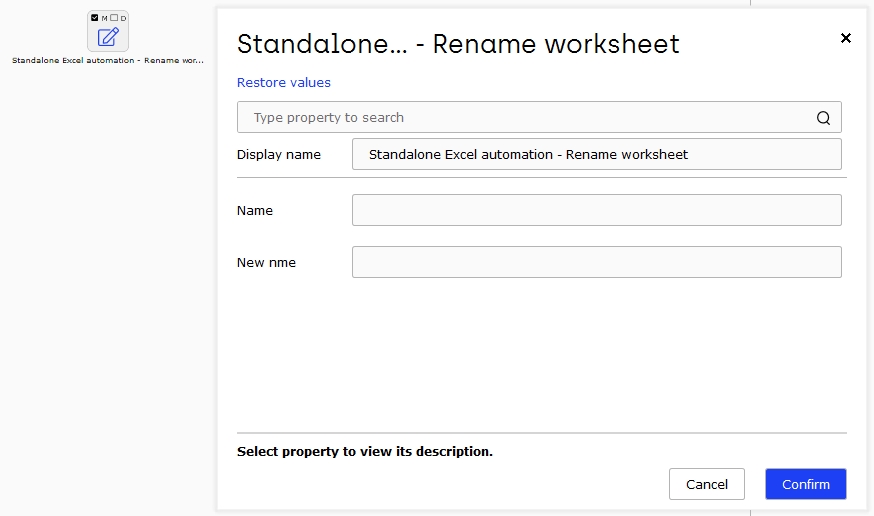Confirm the rename worksheet settings
Viewport: 874px width, 516px height.
(x=806, y=484)
